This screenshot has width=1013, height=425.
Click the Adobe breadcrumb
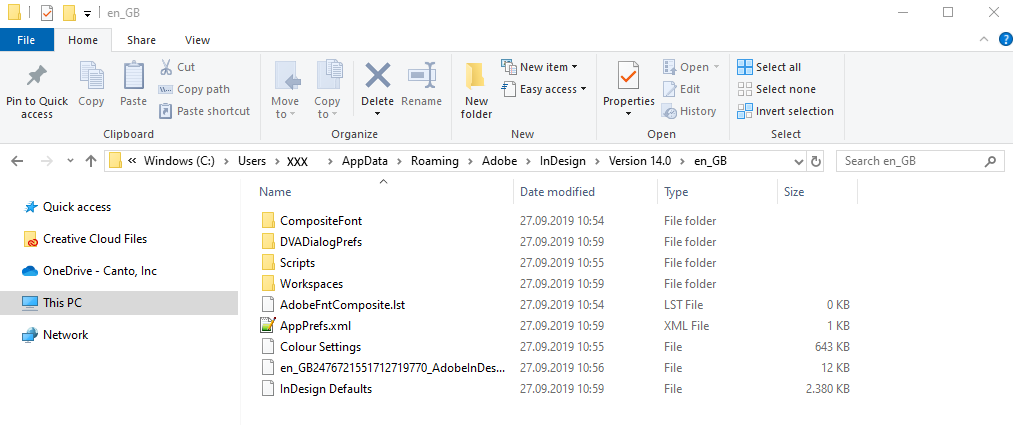(499, 161)
